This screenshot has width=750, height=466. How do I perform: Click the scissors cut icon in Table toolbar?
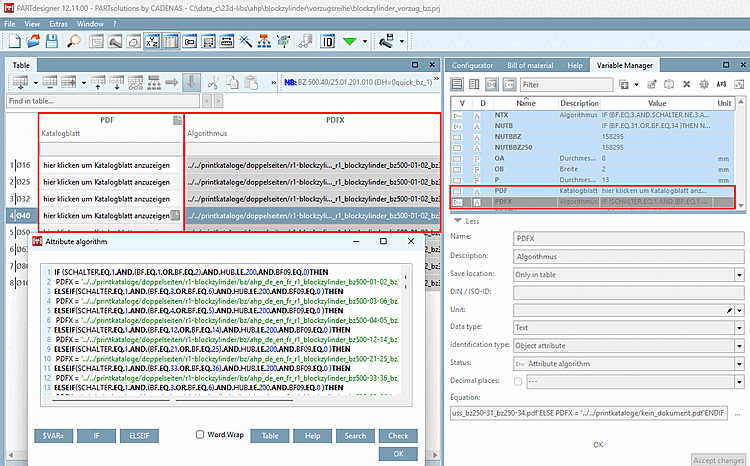tap(213, 82)
